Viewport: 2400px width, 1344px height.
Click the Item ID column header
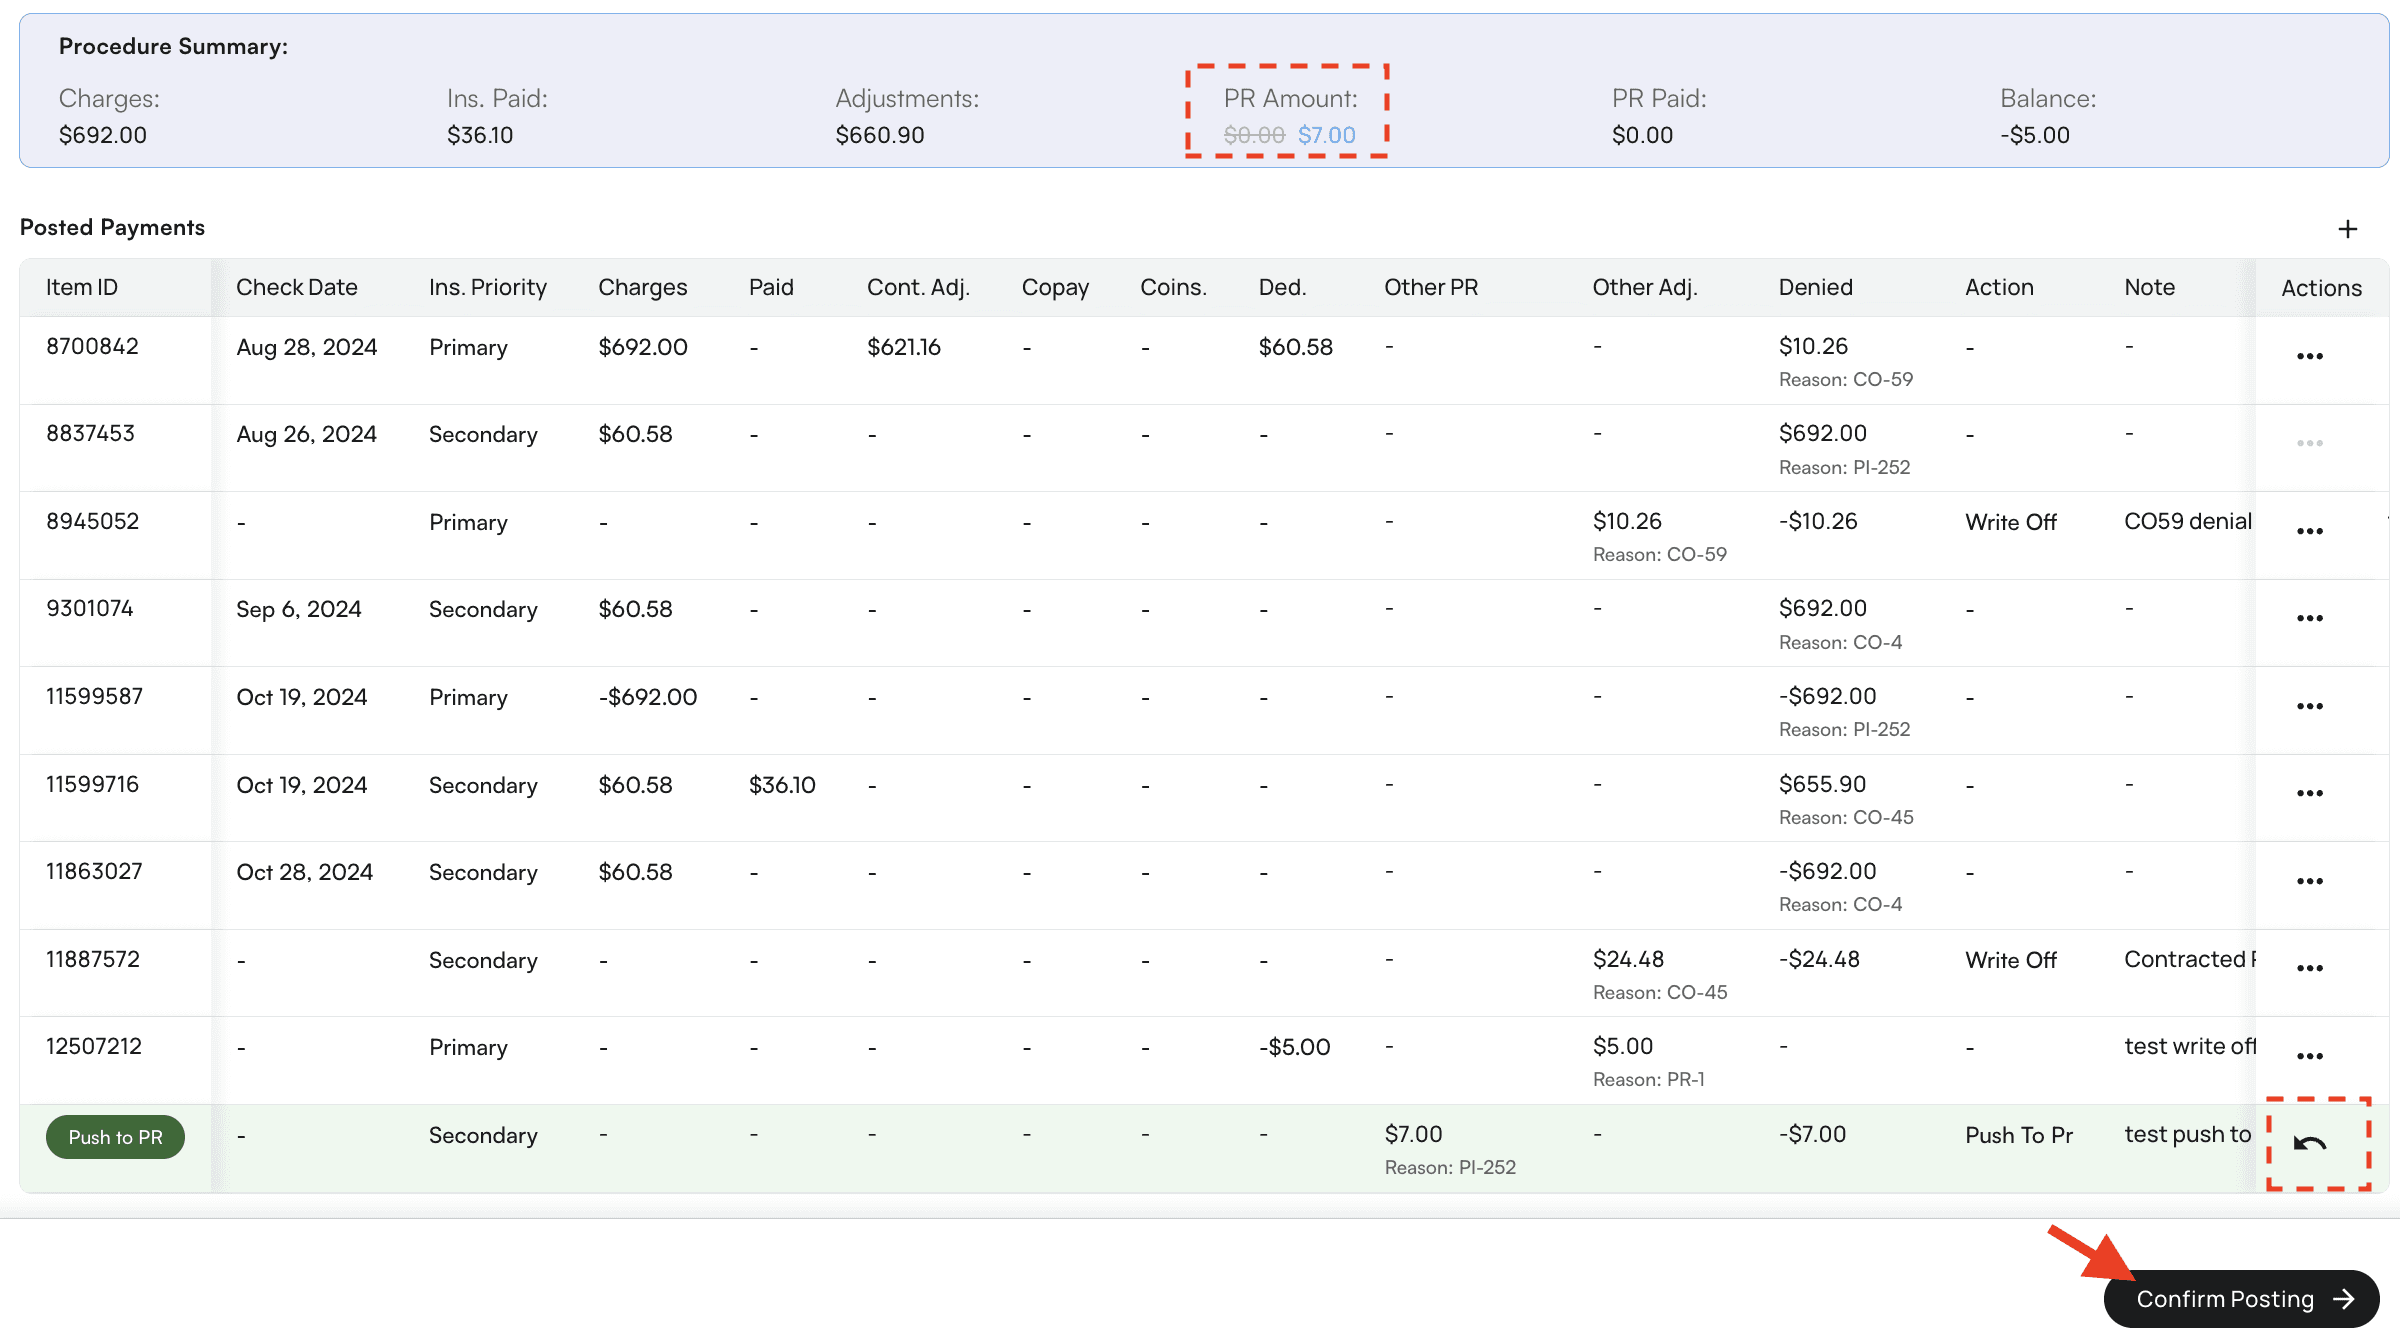pyautogui.click(x=82, y=287)
